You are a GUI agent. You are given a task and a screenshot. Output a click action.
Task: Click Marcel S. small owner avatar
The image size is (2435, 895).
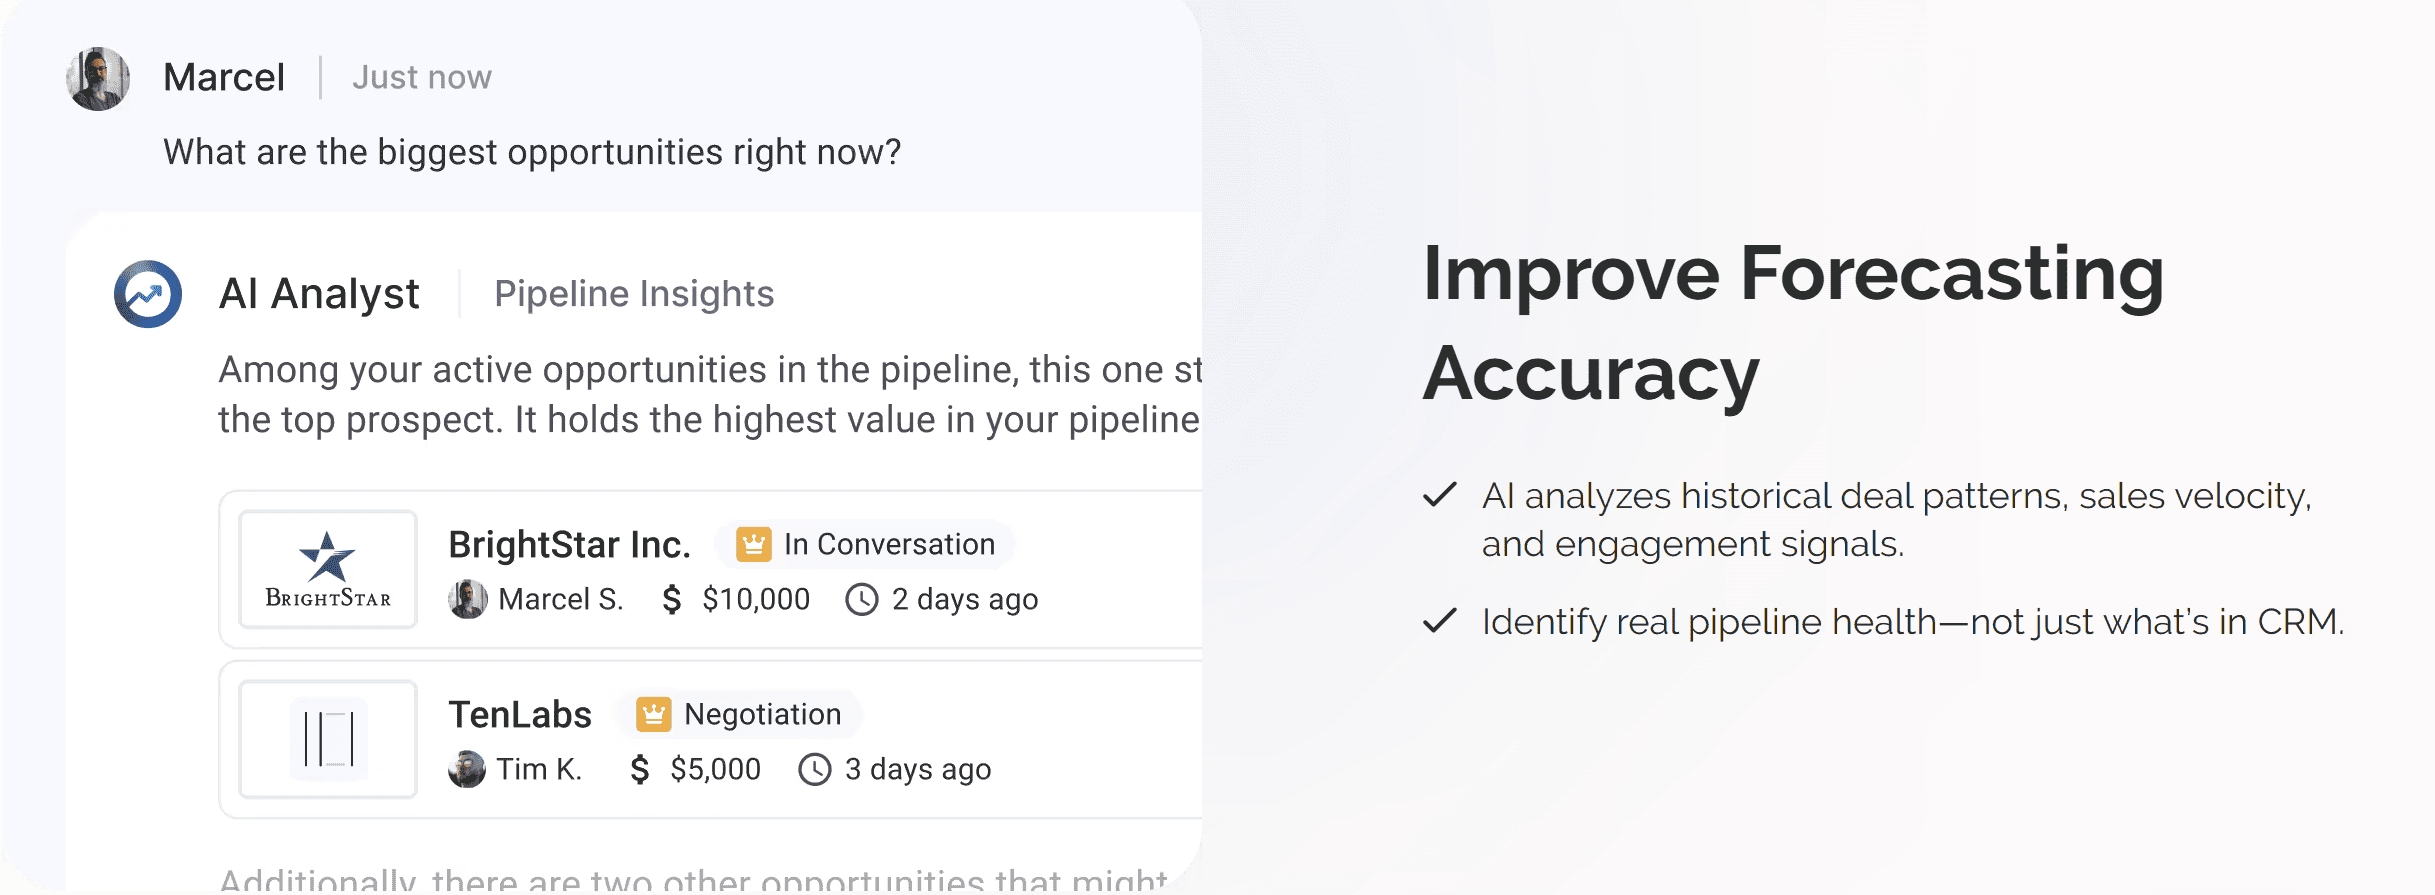467,599
